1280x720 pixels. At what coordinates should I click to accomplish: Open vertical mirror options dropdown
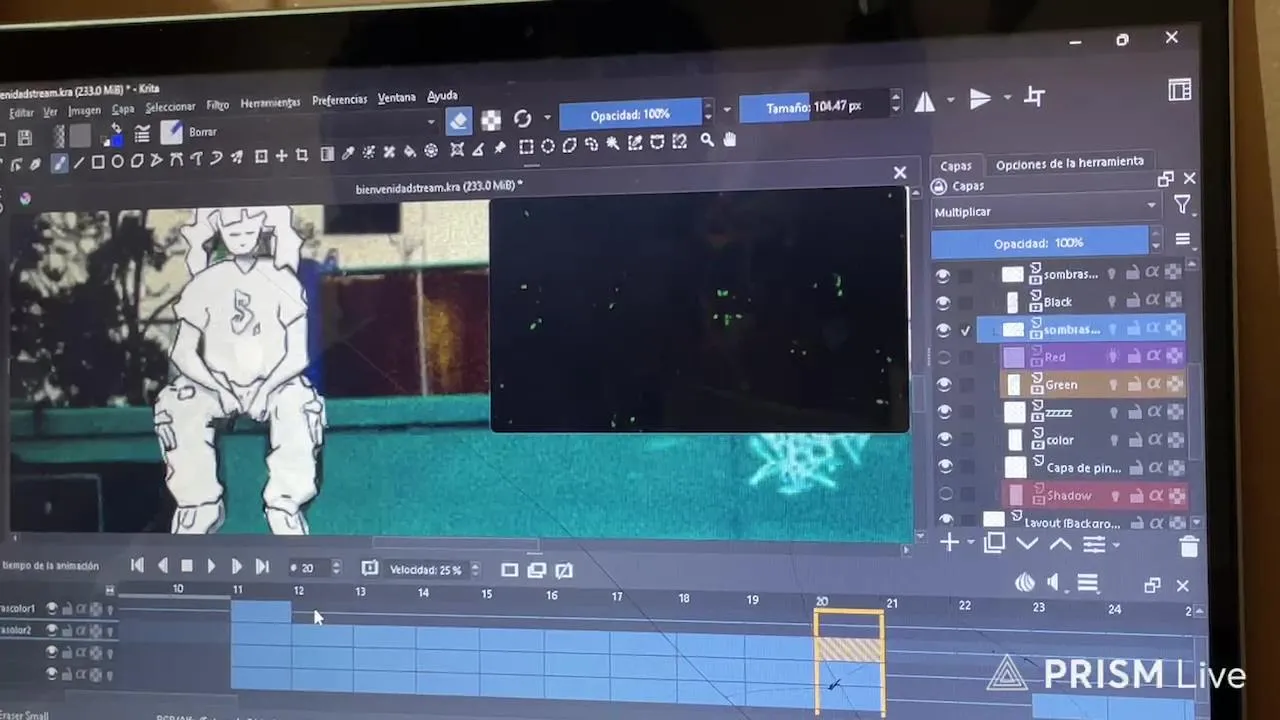click(1007, 97)
